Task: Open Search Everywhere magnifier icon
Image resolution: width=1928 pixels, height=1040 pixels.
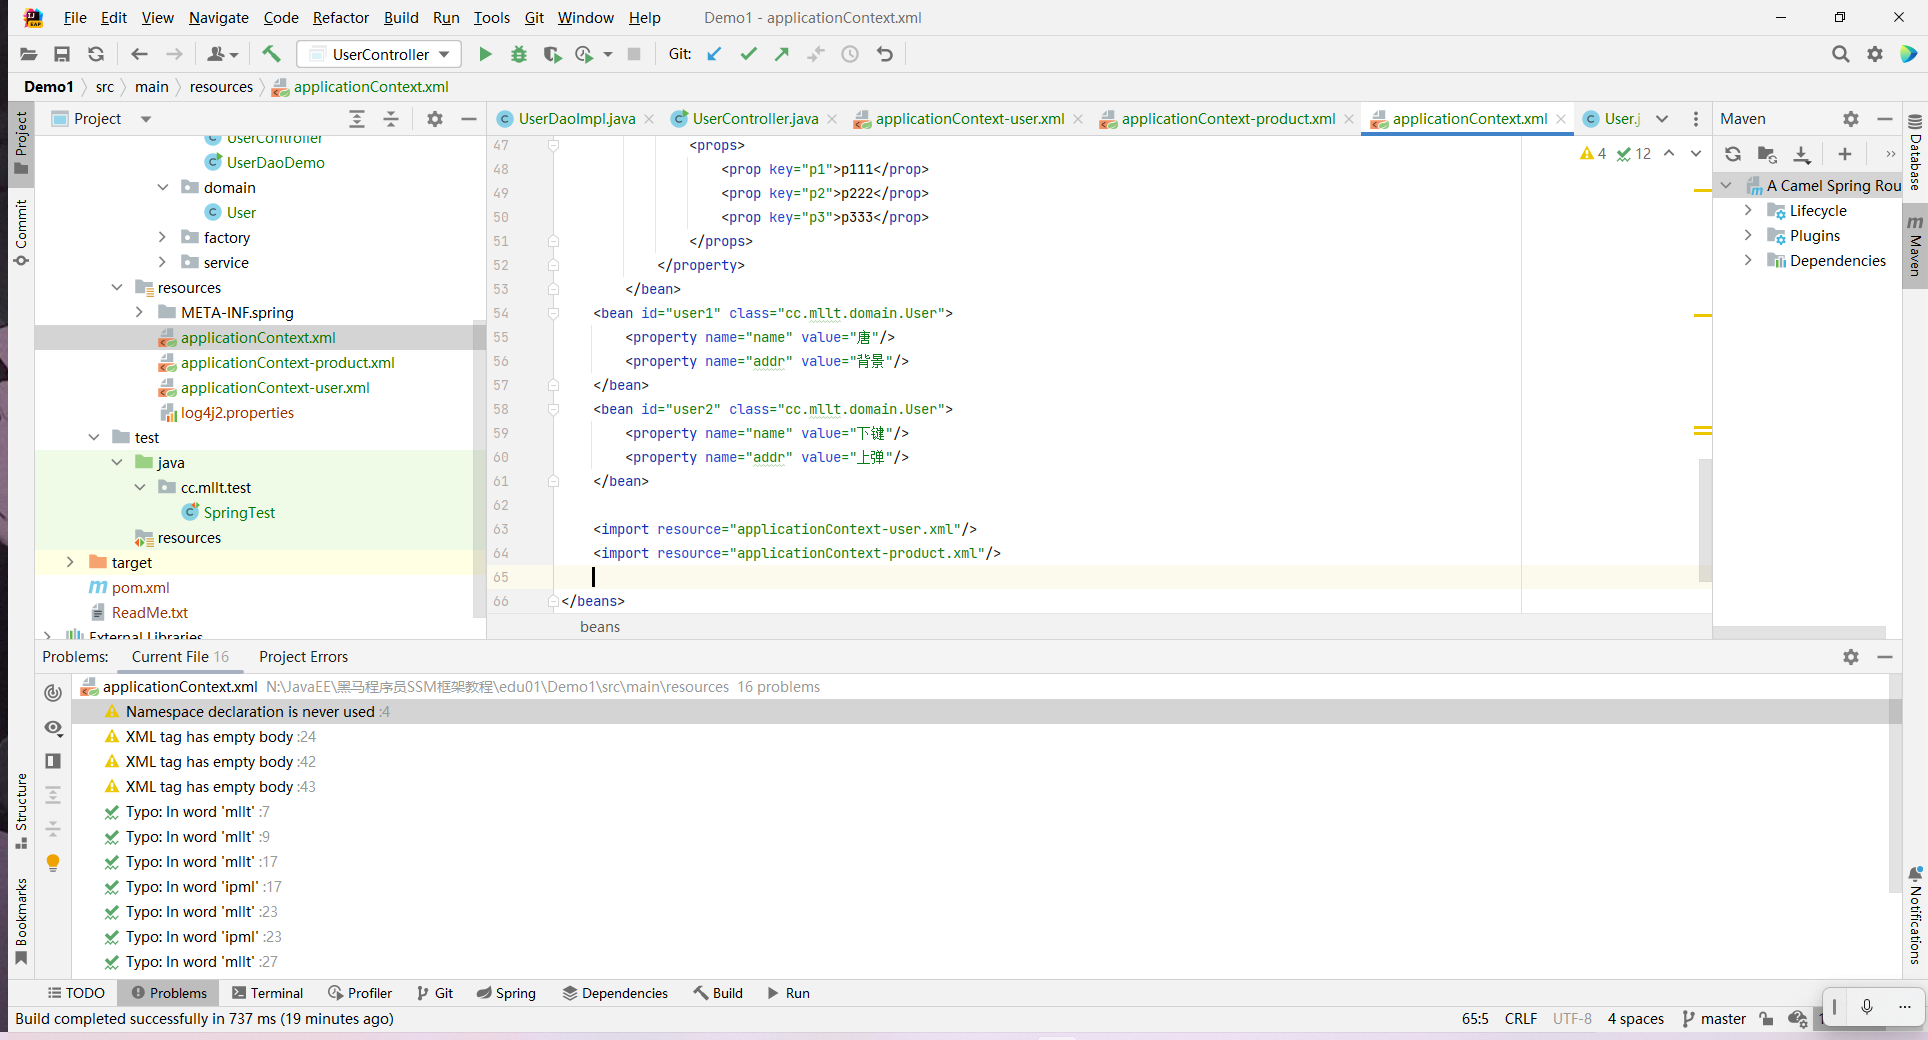Action: pyautogui.click(x=1840, y=54)
